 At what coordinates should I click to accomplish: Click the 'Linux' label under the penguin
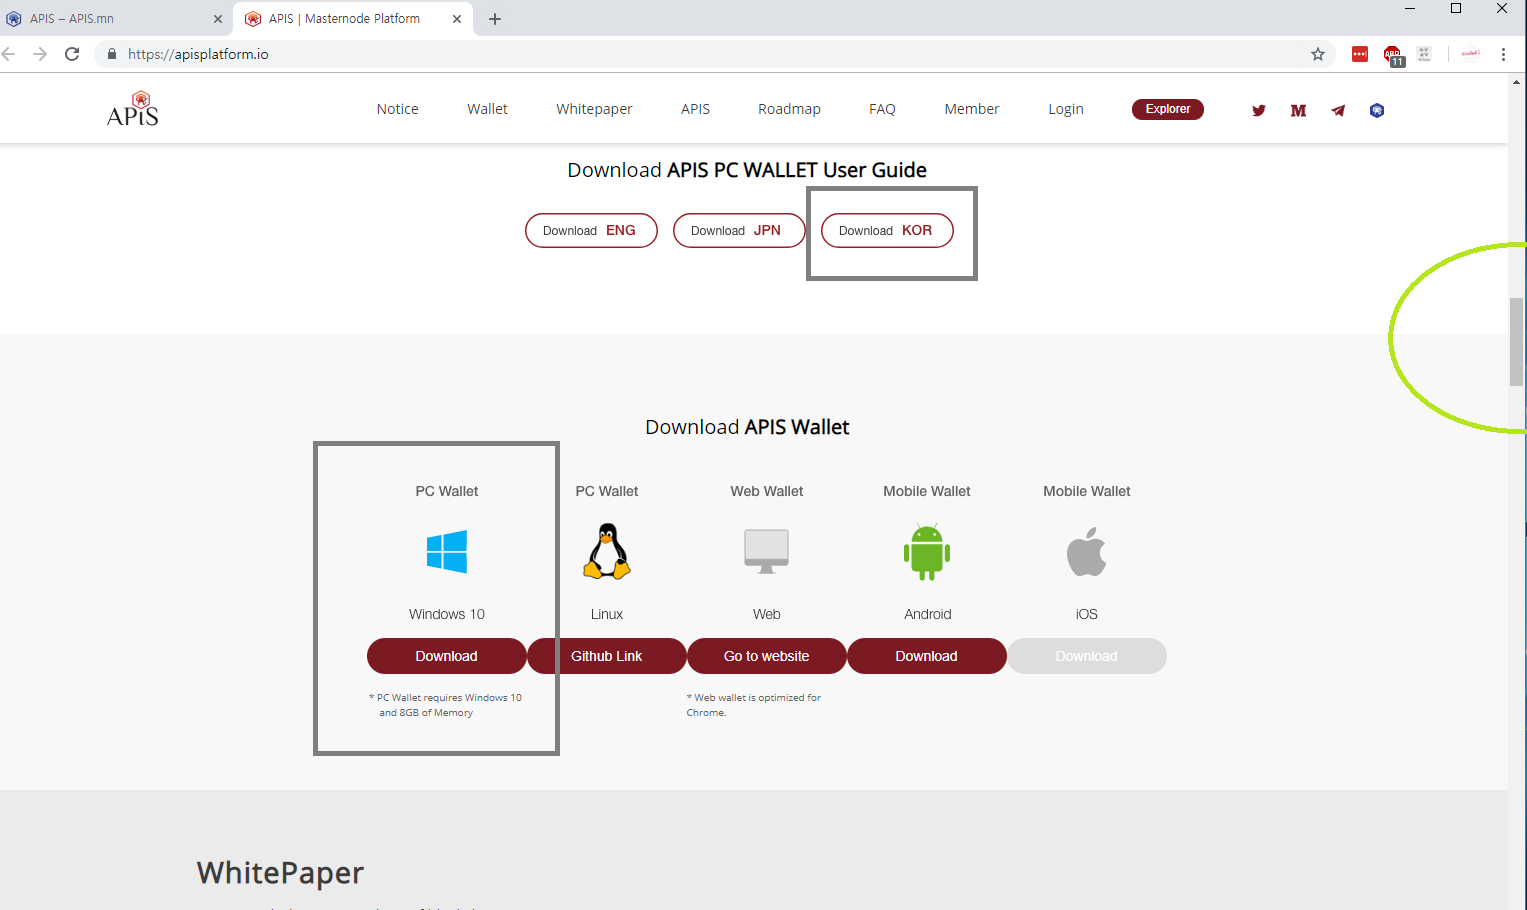(x=607, y=614)
